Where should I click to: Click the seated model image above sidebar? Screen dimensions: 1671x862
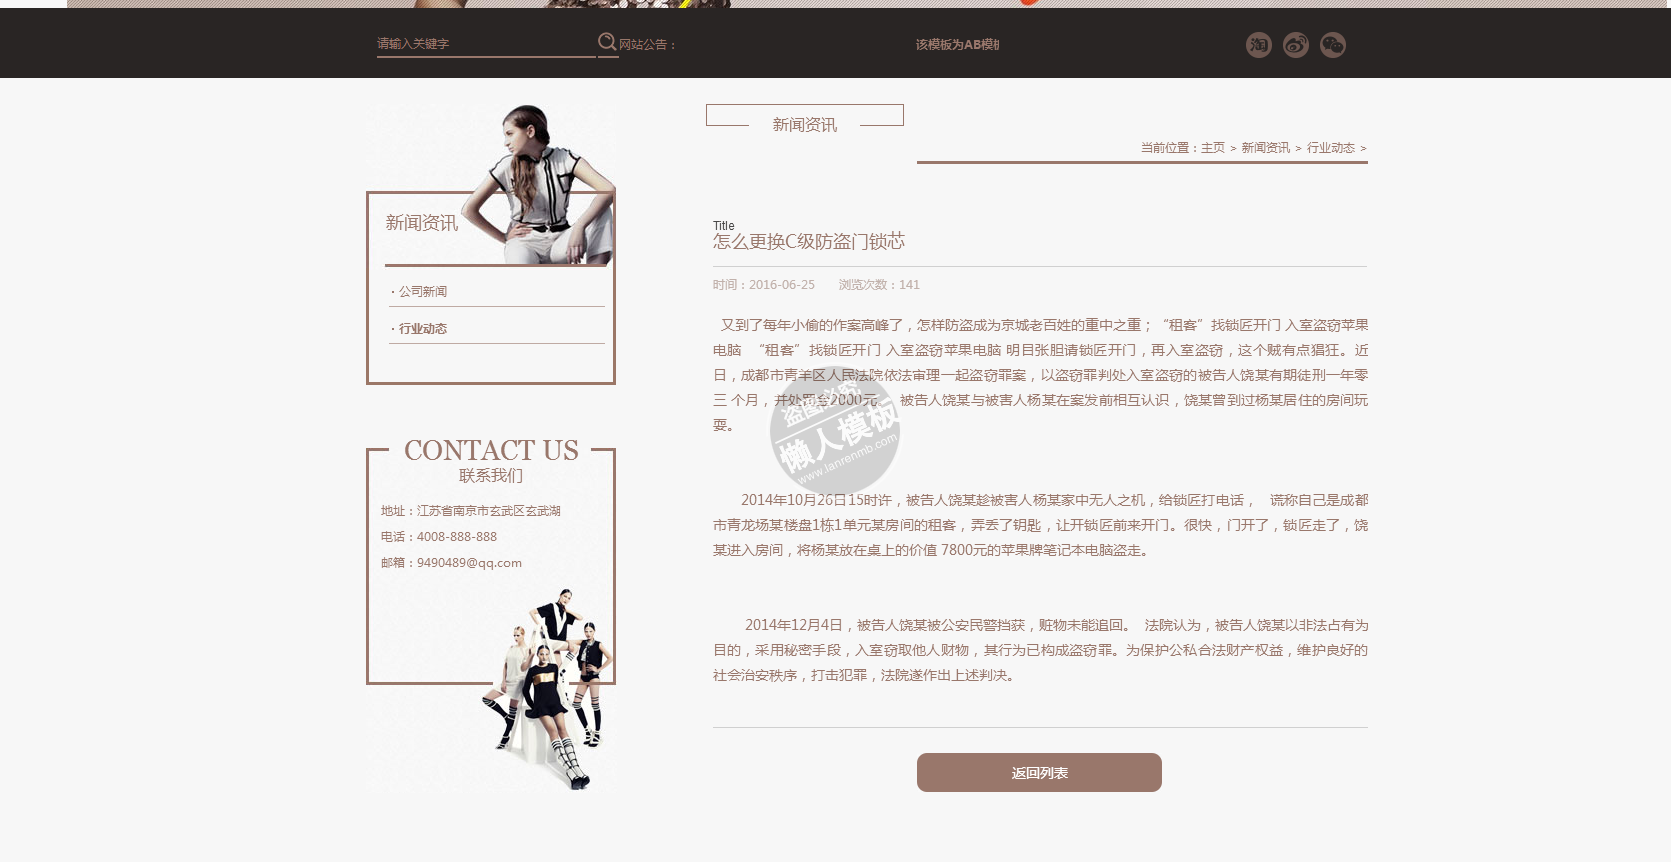(545, 185)
